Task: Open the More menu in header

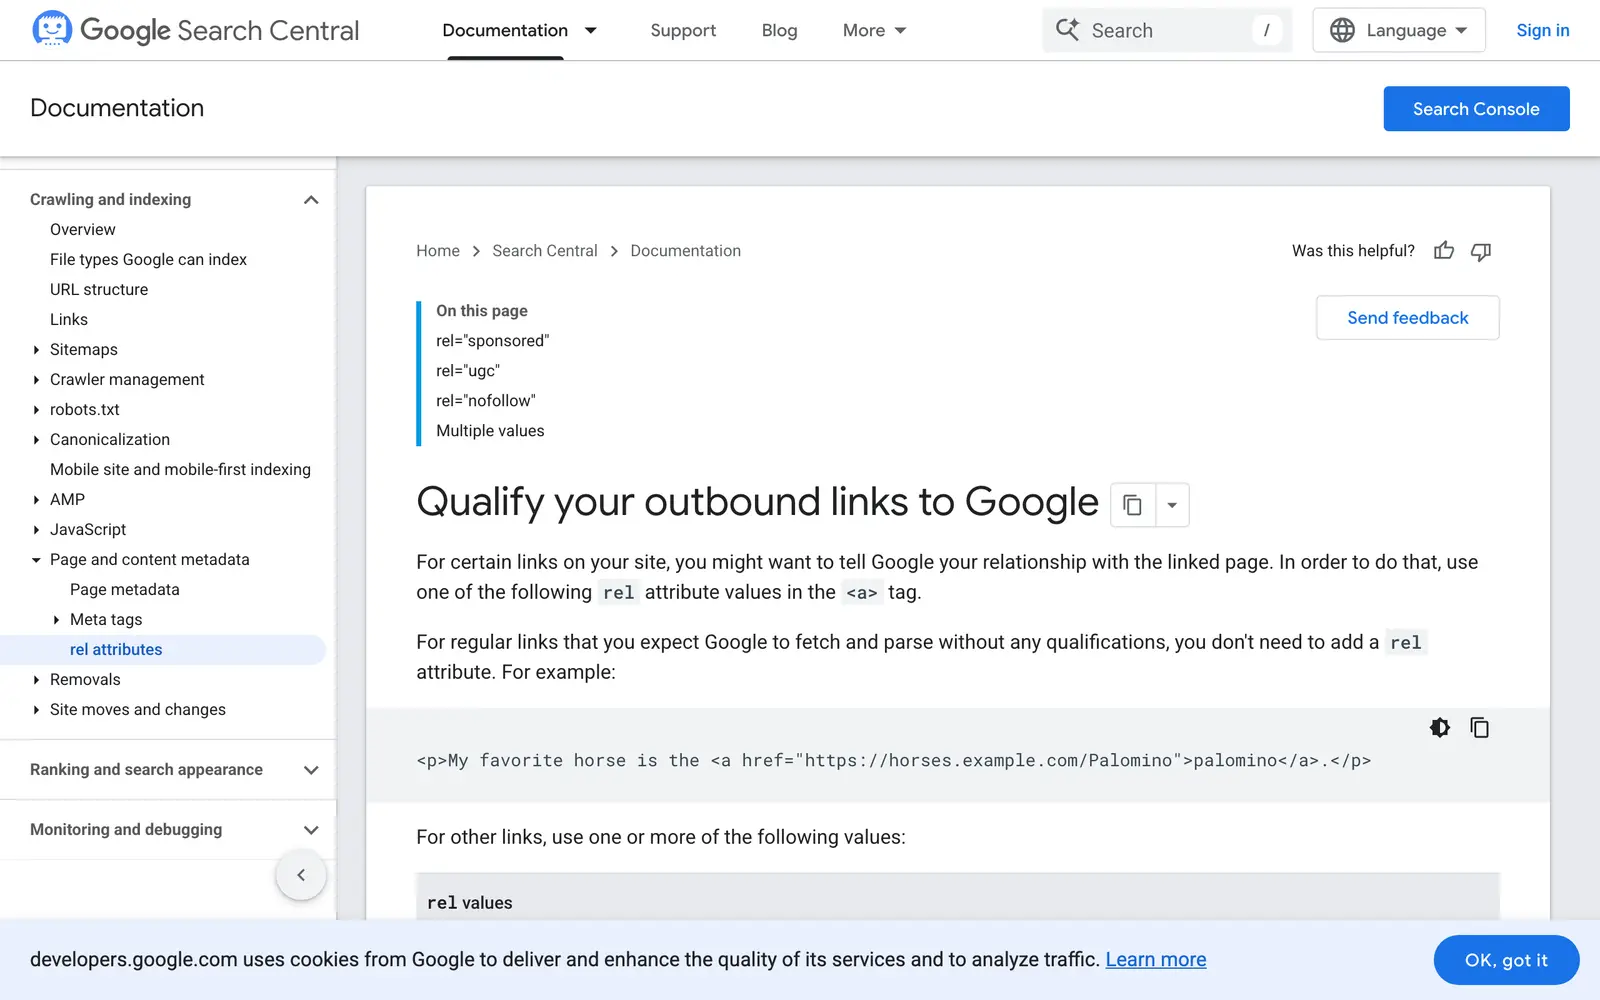Action: coord(874,30)
